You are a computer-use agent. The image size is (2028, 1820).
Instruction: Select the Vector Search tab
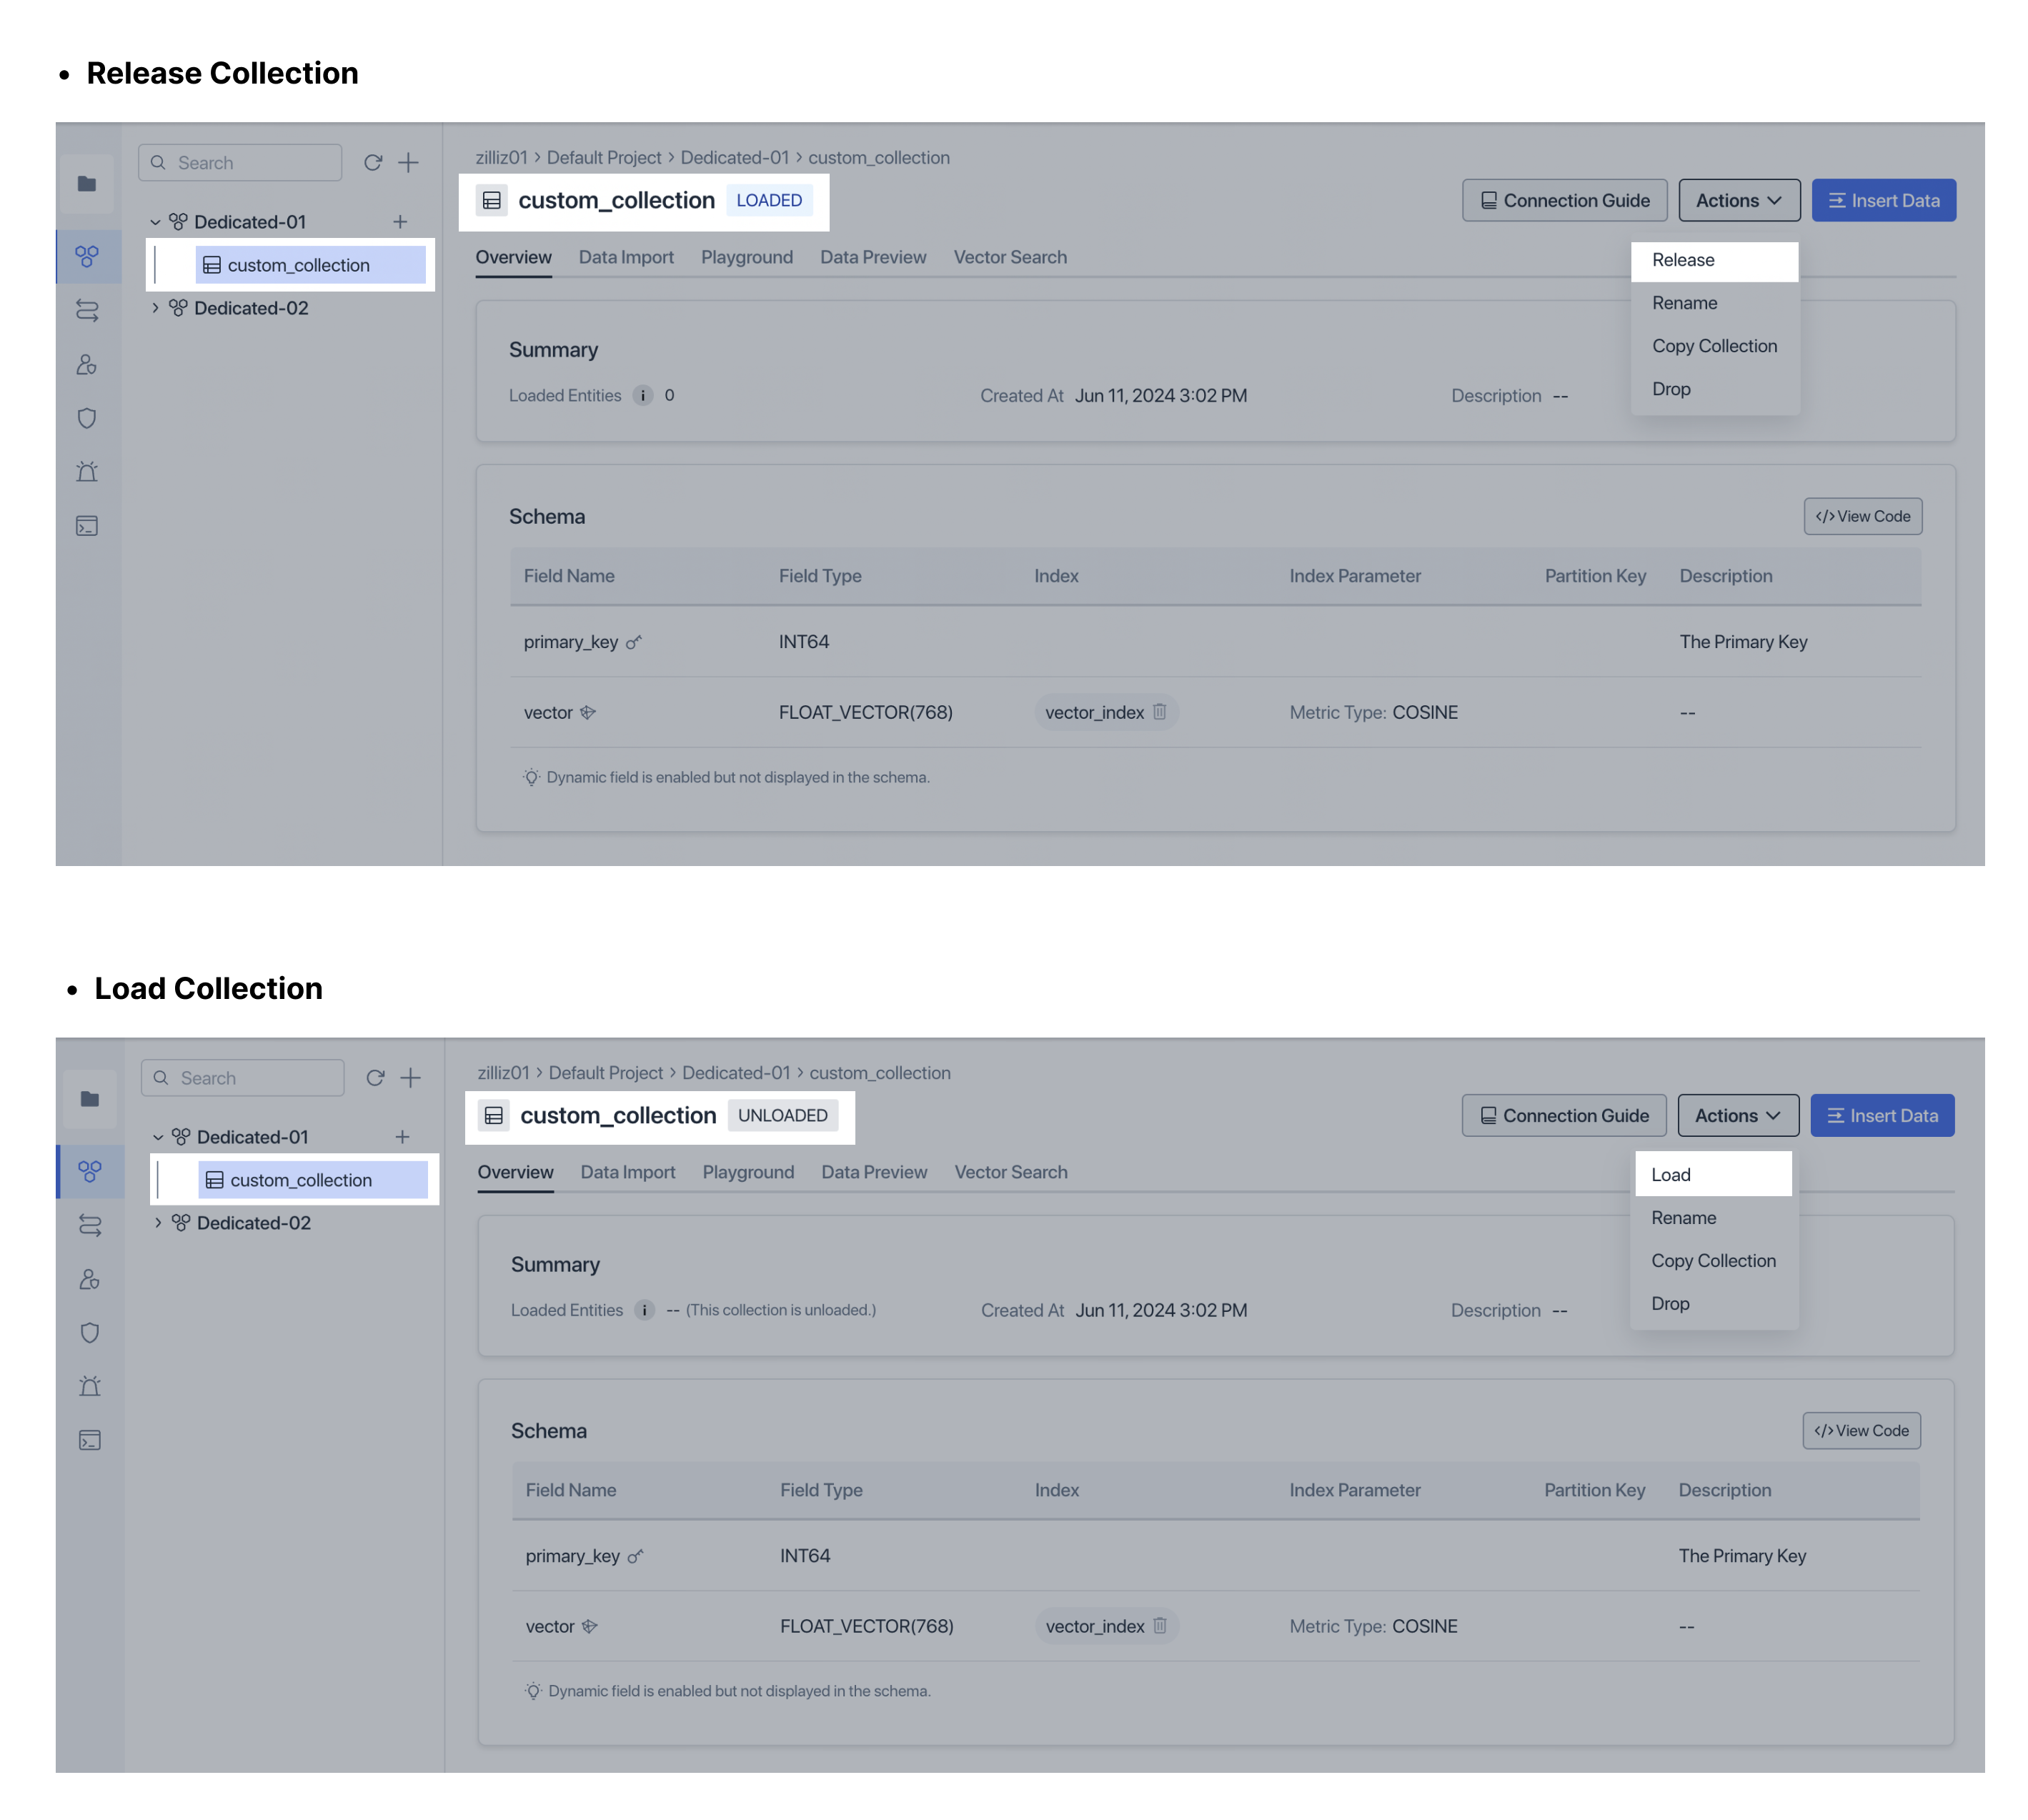point(1010,257)
